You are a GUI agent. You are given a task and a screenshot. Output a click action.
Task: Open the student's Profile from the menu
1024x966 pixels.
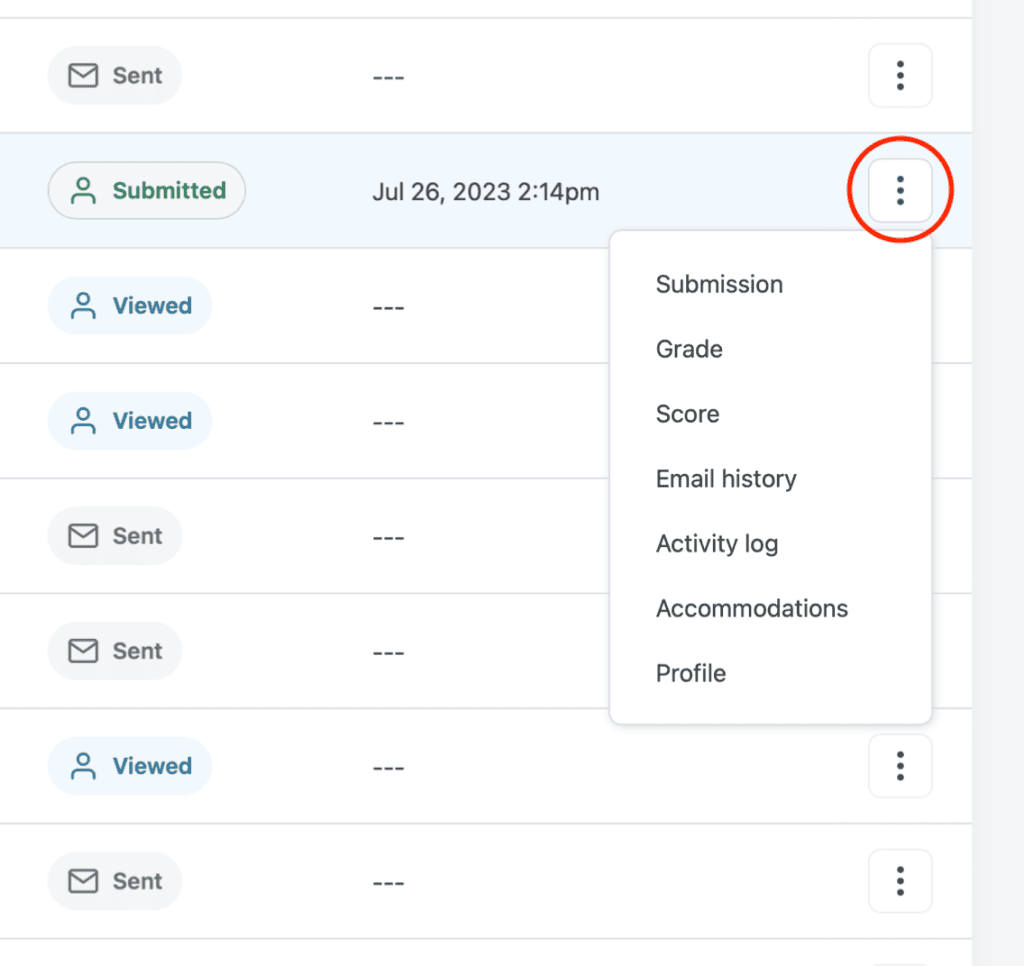690,673
